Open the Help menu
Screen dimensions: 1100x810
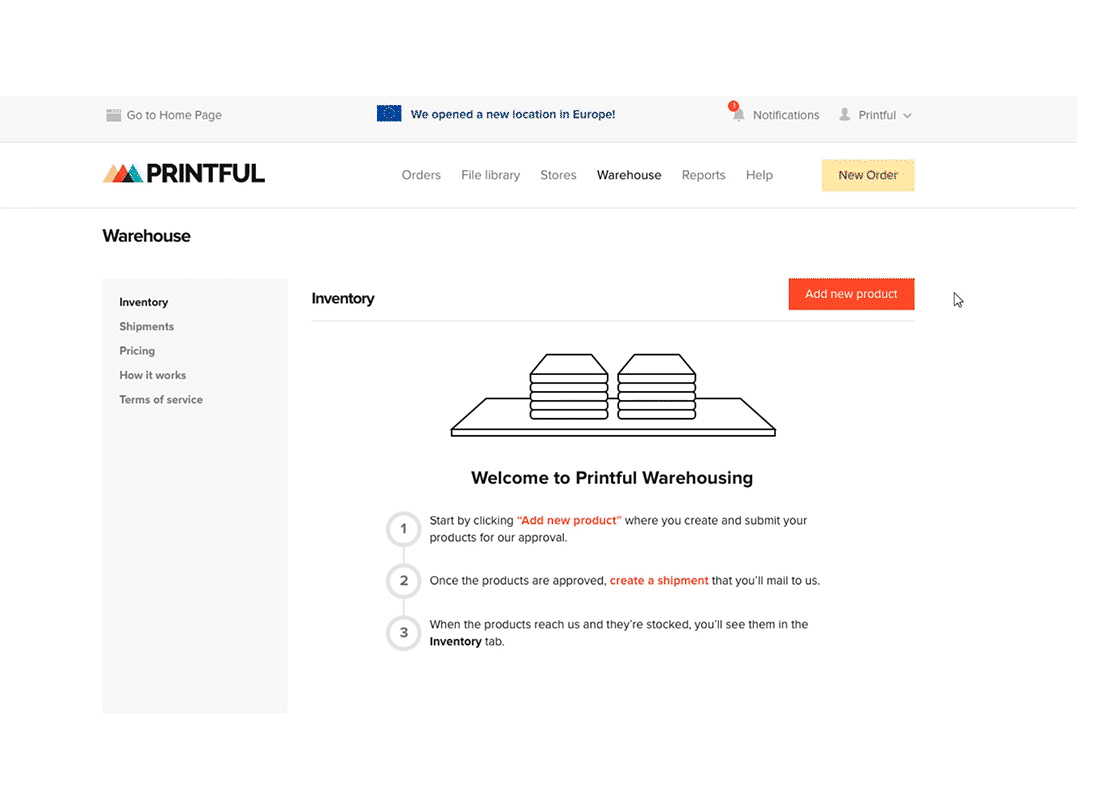[759, 175]
